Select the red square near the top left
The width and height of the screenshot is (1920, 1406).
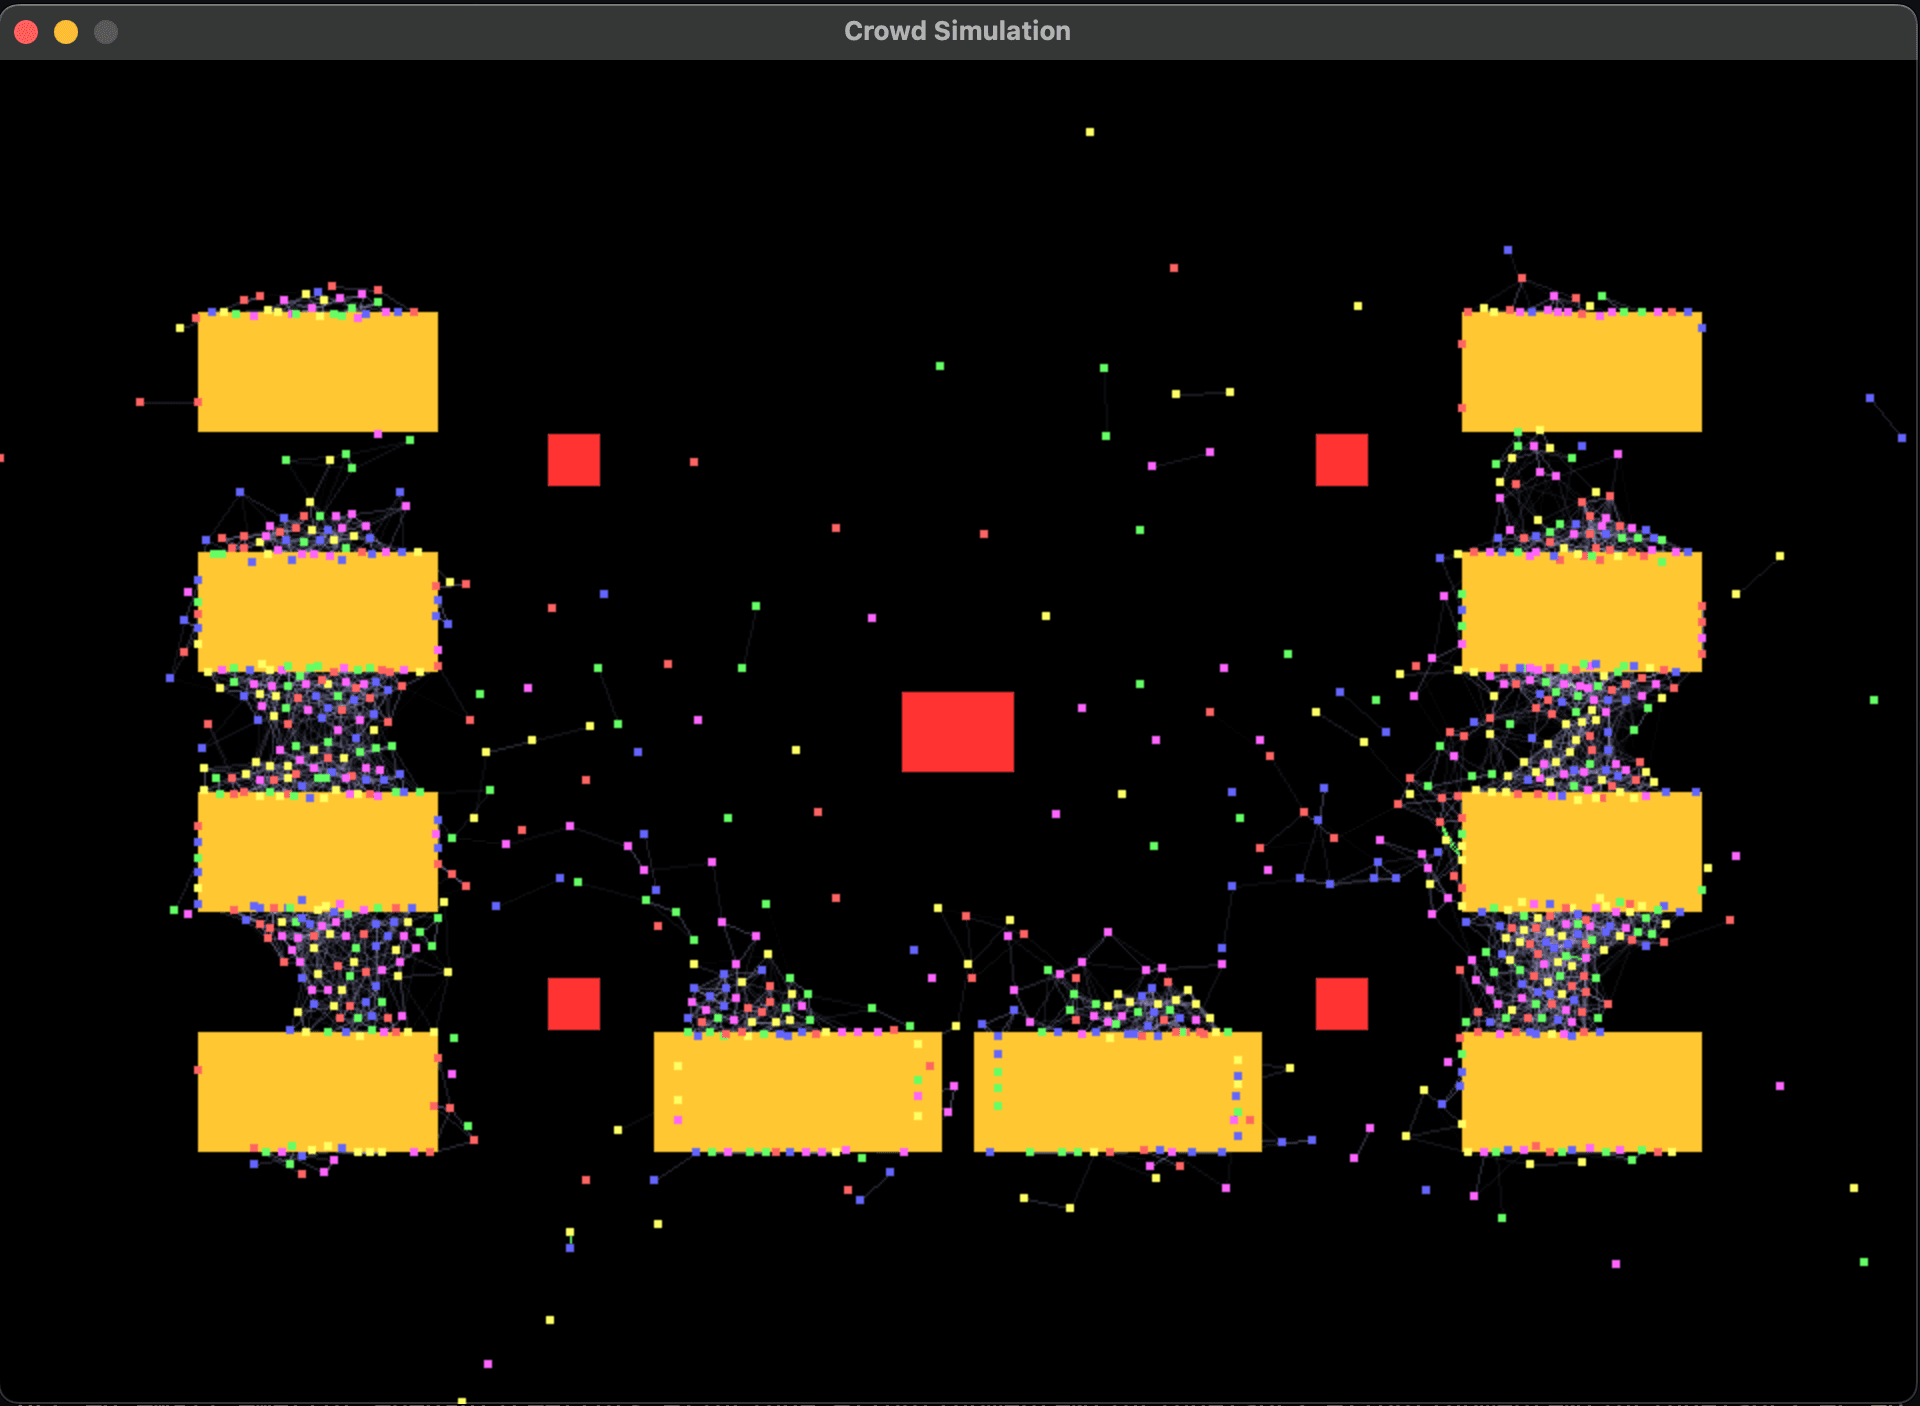point(573,460)
